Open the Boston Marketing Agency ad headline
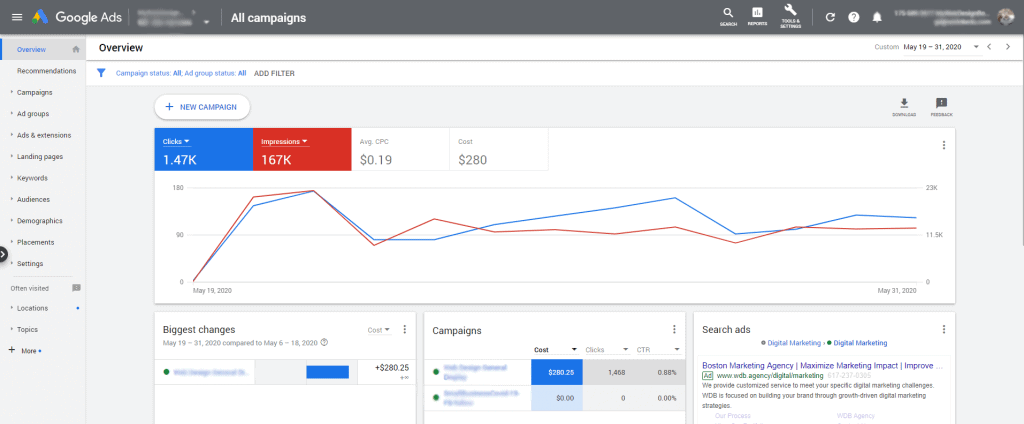This screenshot has height=424, width=1024. coord(822,365)
